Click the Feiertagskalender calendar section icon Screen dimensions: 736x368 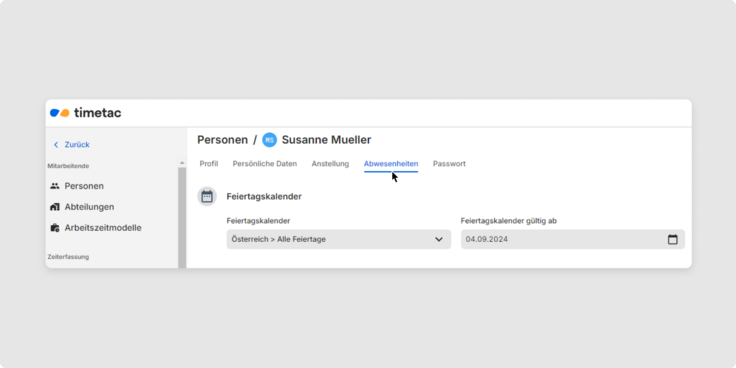coord(207,196)
